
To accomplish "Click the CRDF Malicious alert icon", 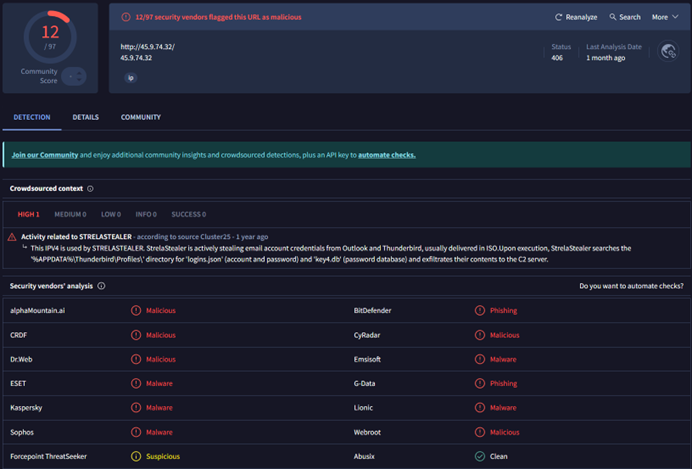I will pyautogui.click(x=136, y=335).
